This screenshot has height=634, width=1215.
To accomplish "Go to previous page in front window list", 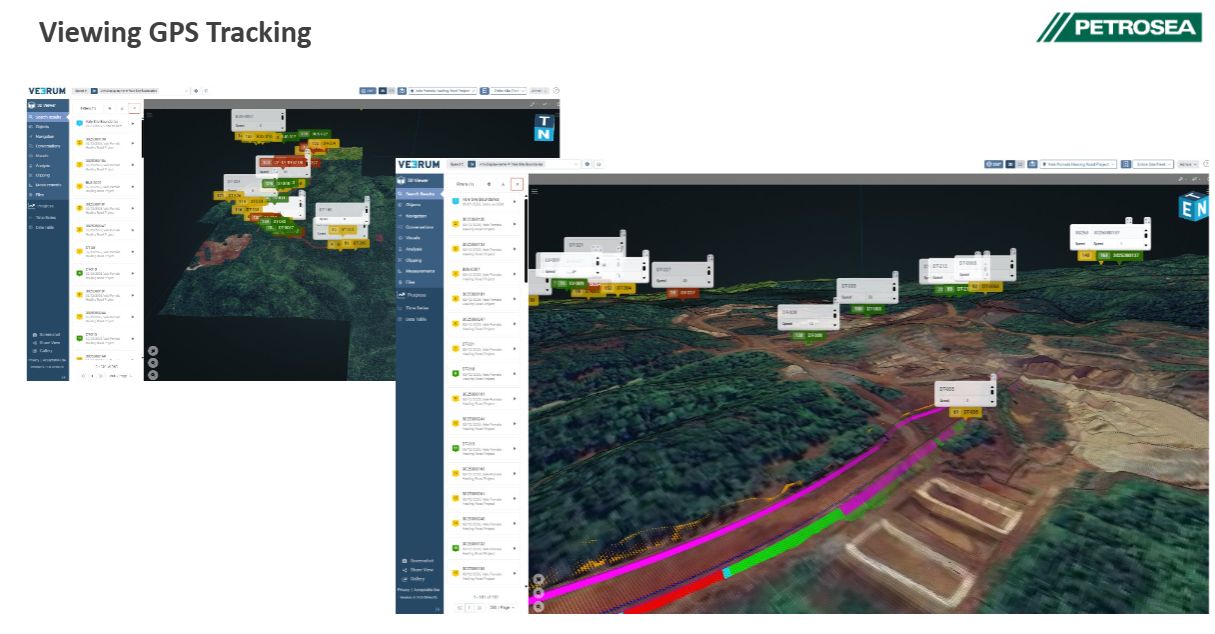I will point(460,607).
